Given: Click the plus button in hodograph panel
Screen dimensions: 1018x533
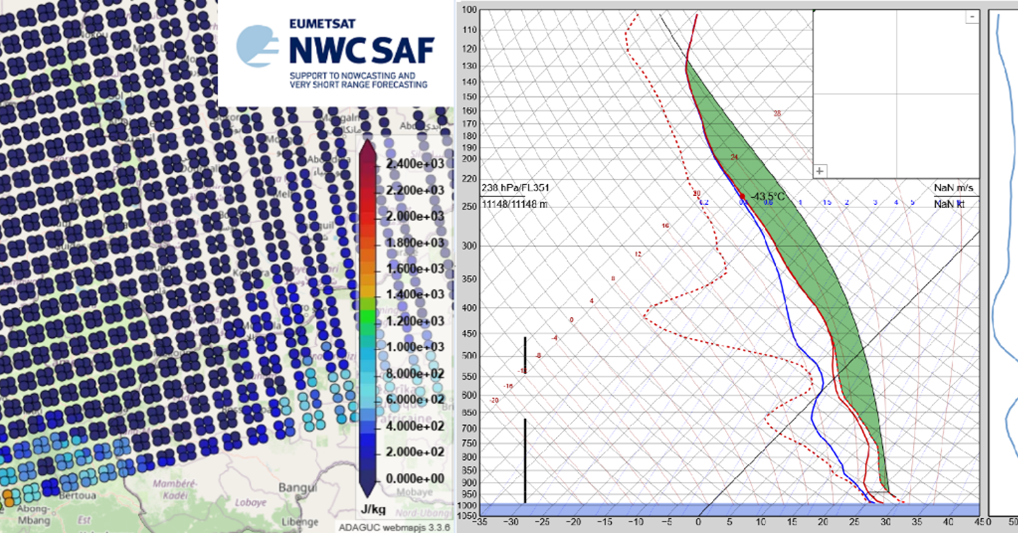Looking at the screenshot, I should pos(820,171).
